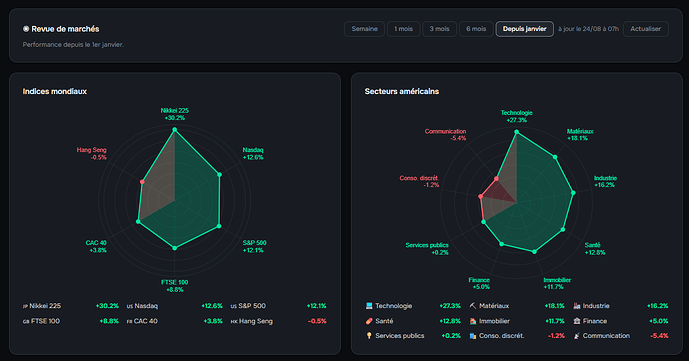The image size is (689, 361).
Task: Click the Services publics lightbulb icon
Action: pos(369,336)
